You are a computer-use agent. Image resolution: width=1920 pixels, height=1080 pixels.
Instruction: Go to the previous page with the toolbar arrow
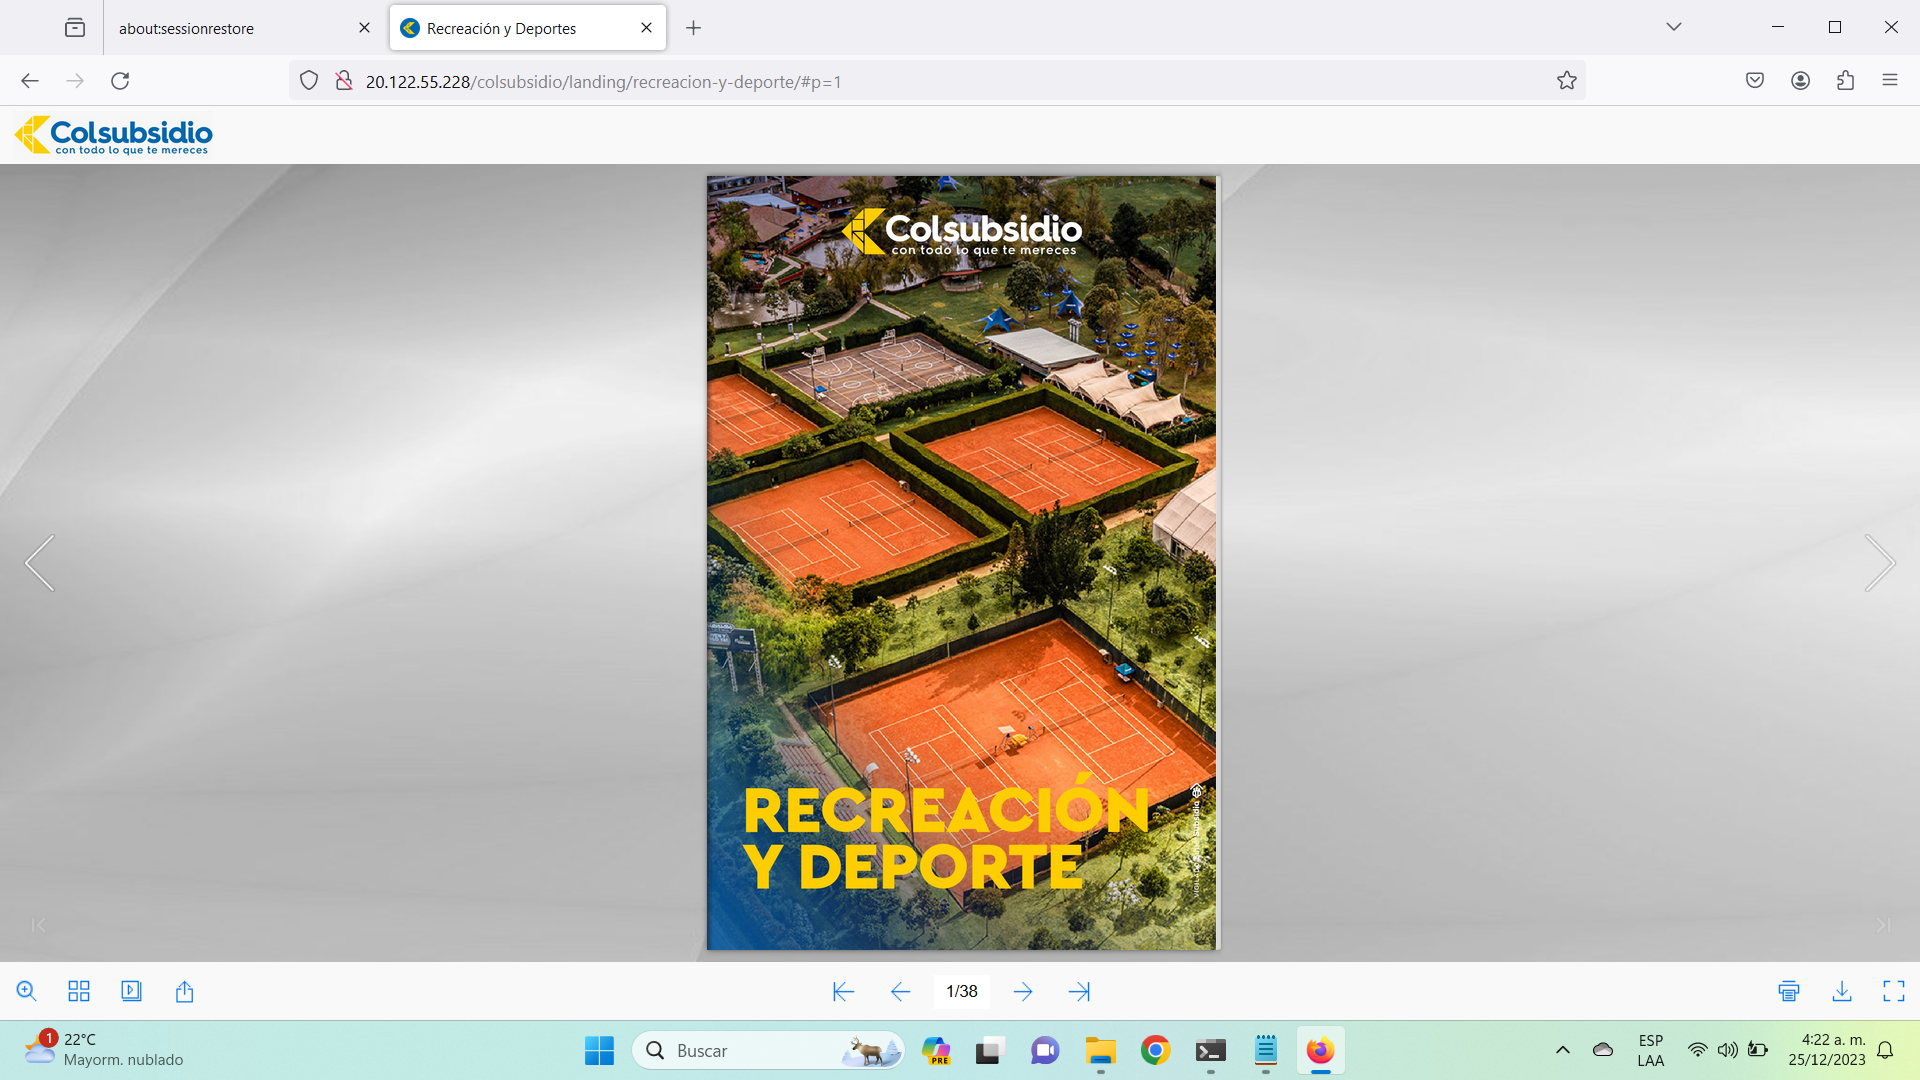tap(900, 991)
